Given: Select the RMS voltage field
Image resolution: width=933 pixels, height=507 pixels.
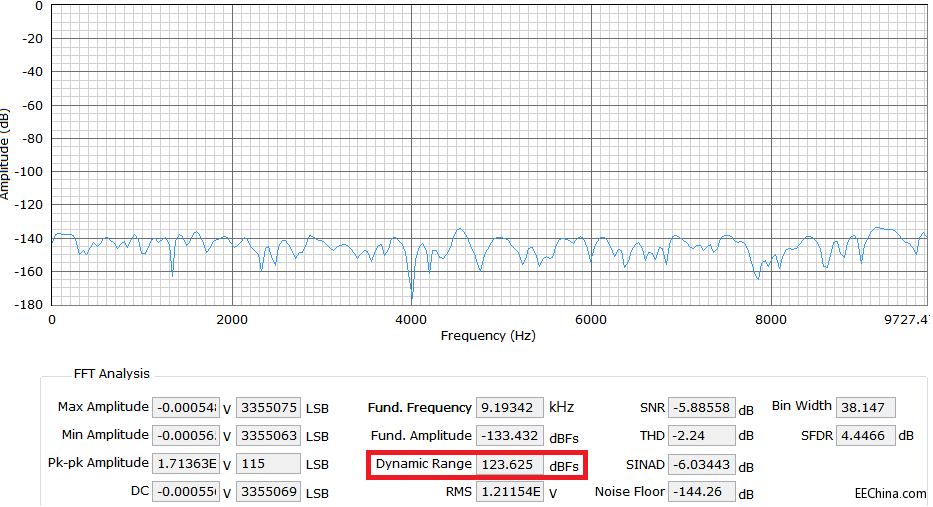Looking at the screenshot, I should (x=509, y=492).
